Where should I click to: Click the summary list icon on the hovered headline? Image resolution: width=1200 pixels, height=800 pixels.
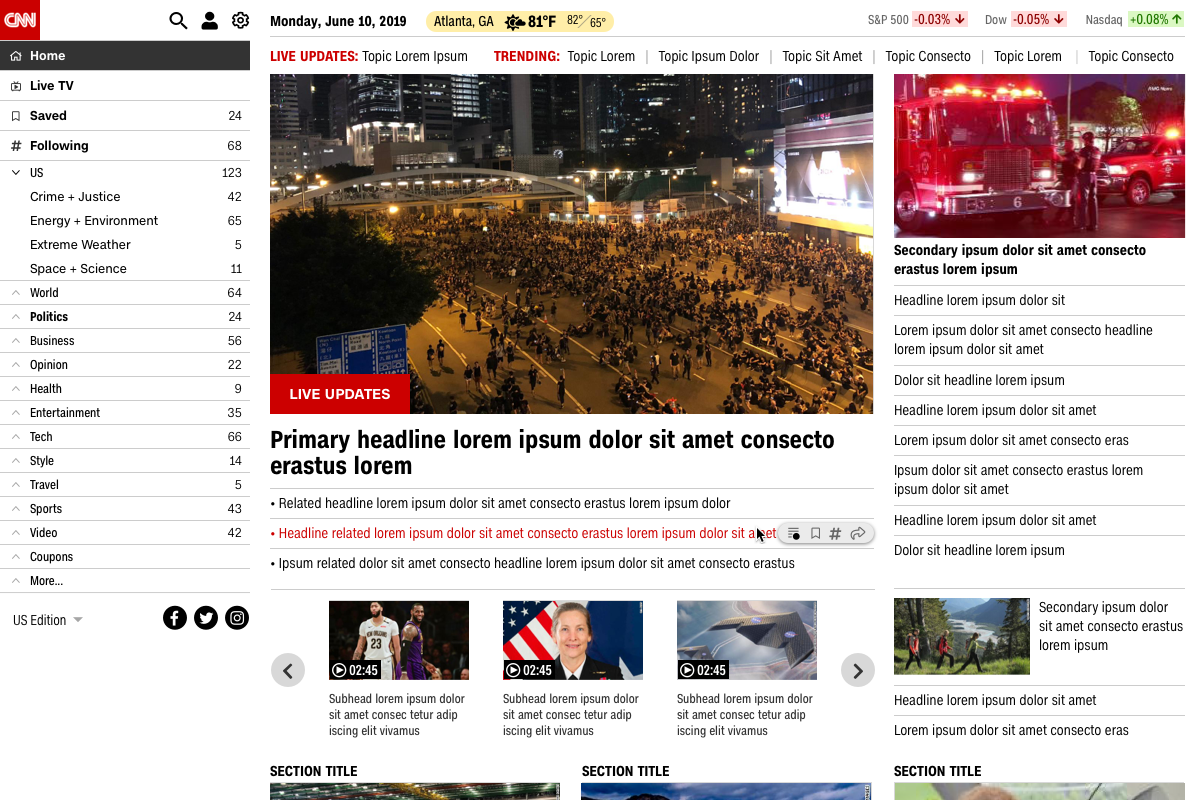tap(794, 534)
